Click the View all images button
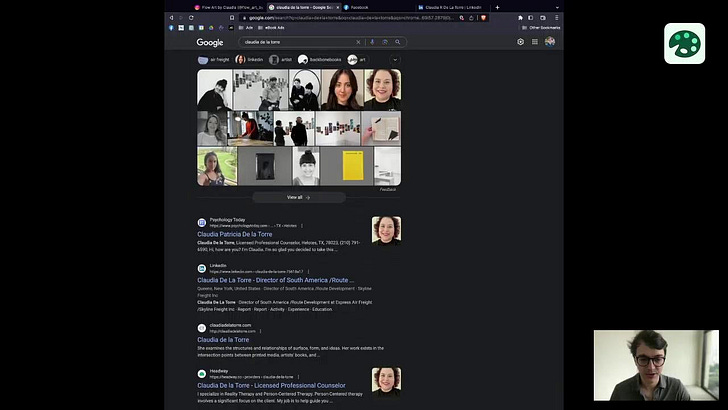Viewport: 728px width, 410px height. click(299, 197)
